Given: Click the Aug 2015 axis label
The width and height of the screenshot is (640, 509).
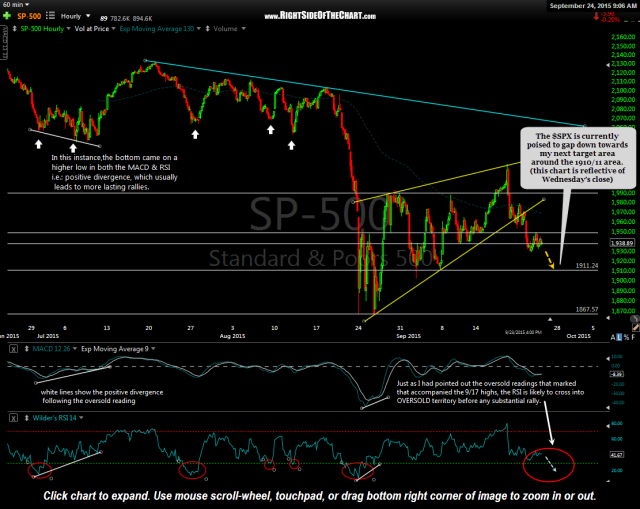Looking at the screenshot, I should pyautogui.click(x=232, y=336).
